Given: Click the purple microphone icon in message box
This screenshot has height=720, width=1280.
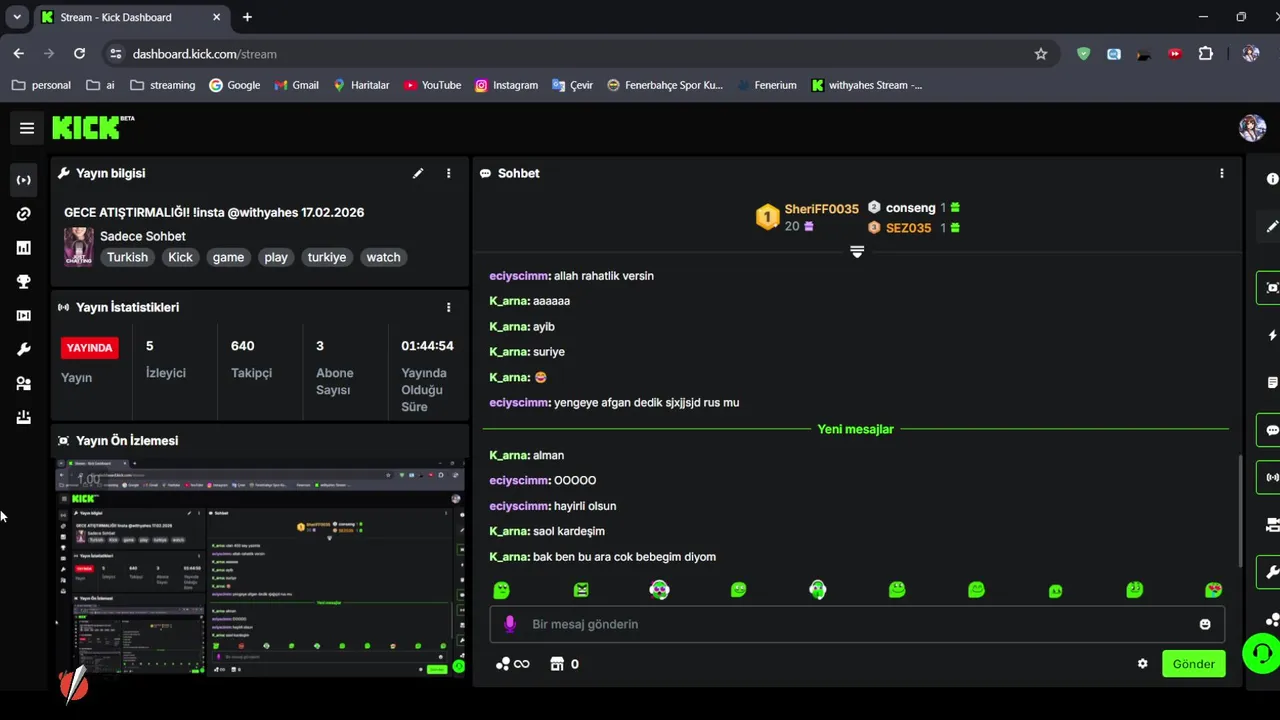Looking at the screenshot, I should pyautogui.click(x=510, y=624).
